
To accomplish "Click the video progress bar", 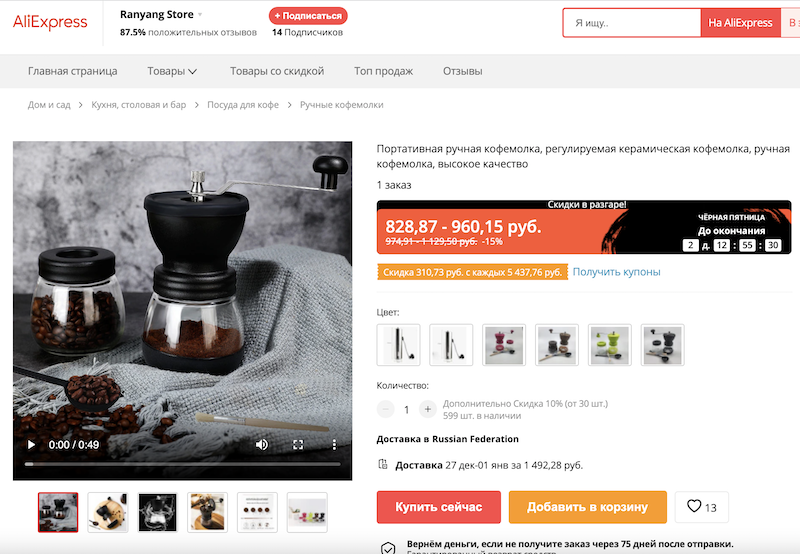I will [182, 464].
